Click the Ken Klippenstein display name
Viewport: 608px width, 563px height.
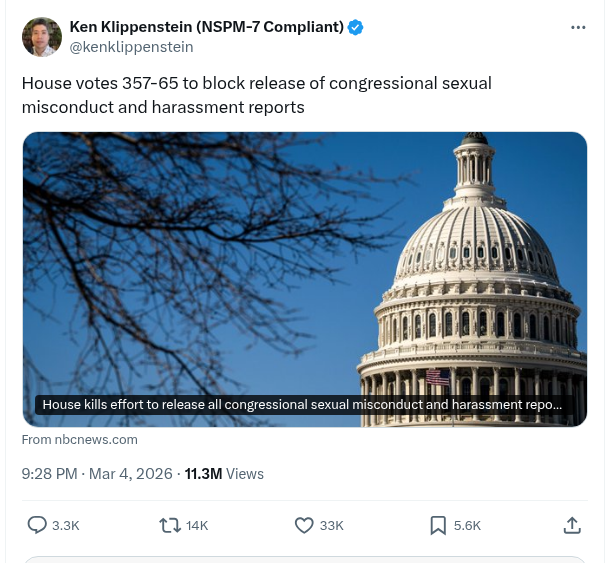coord(207,27)
